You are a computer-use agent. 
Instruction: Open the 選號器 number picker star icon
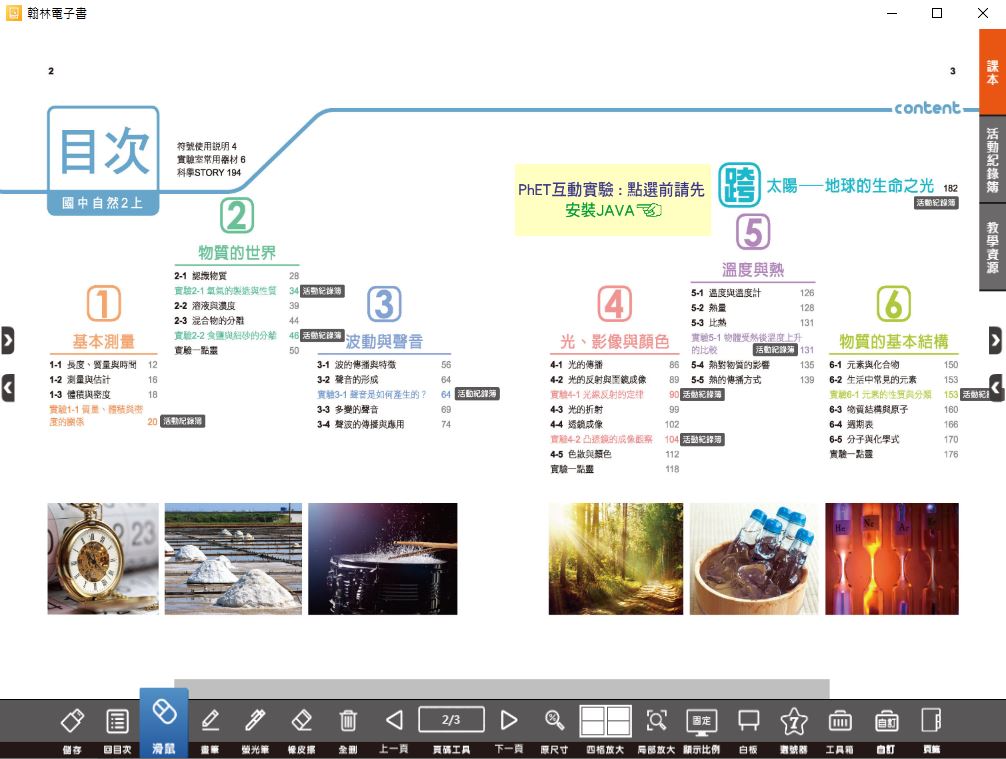click(794, 721)
